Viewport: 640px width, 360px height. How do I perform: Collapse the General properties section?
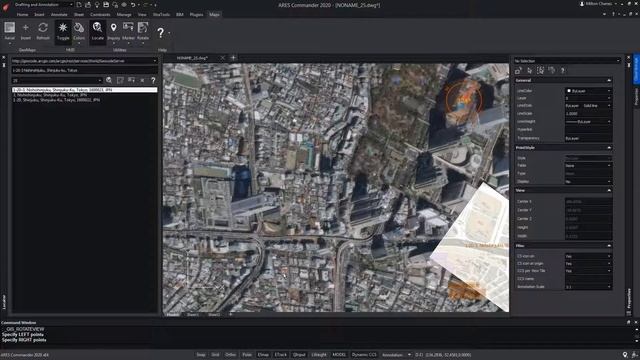tap(609, 80)
